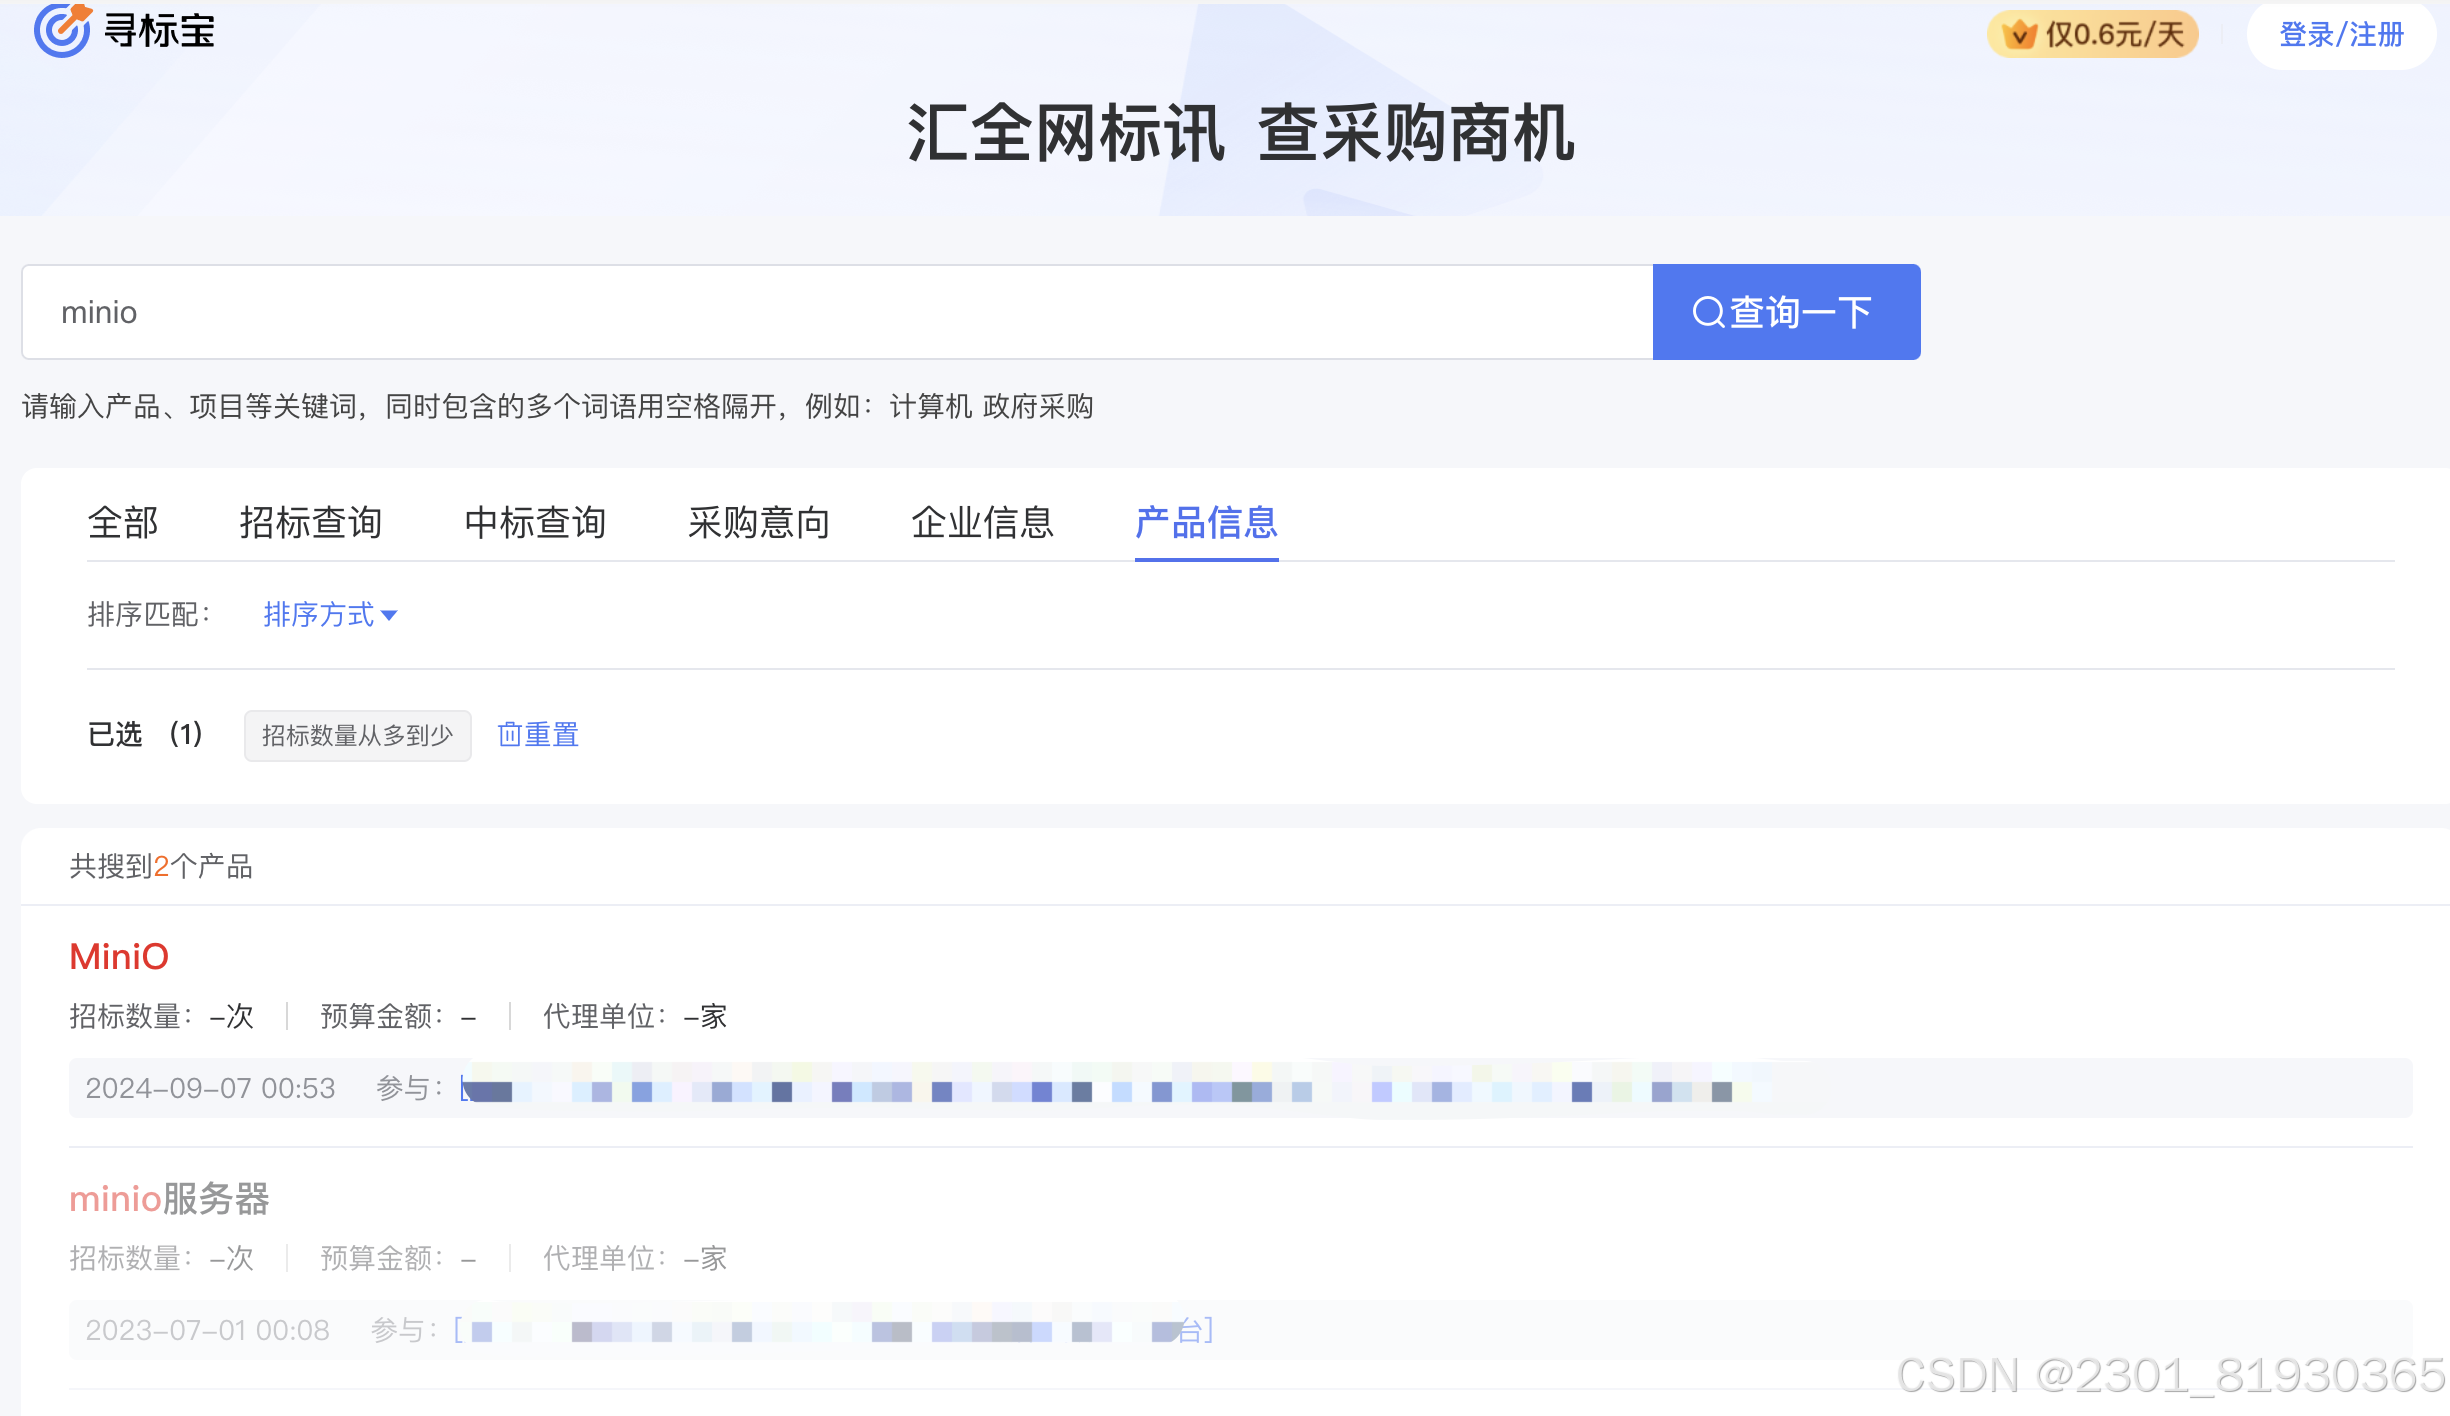Click the 2024-09-07 00:53 timestamp

210,1088
